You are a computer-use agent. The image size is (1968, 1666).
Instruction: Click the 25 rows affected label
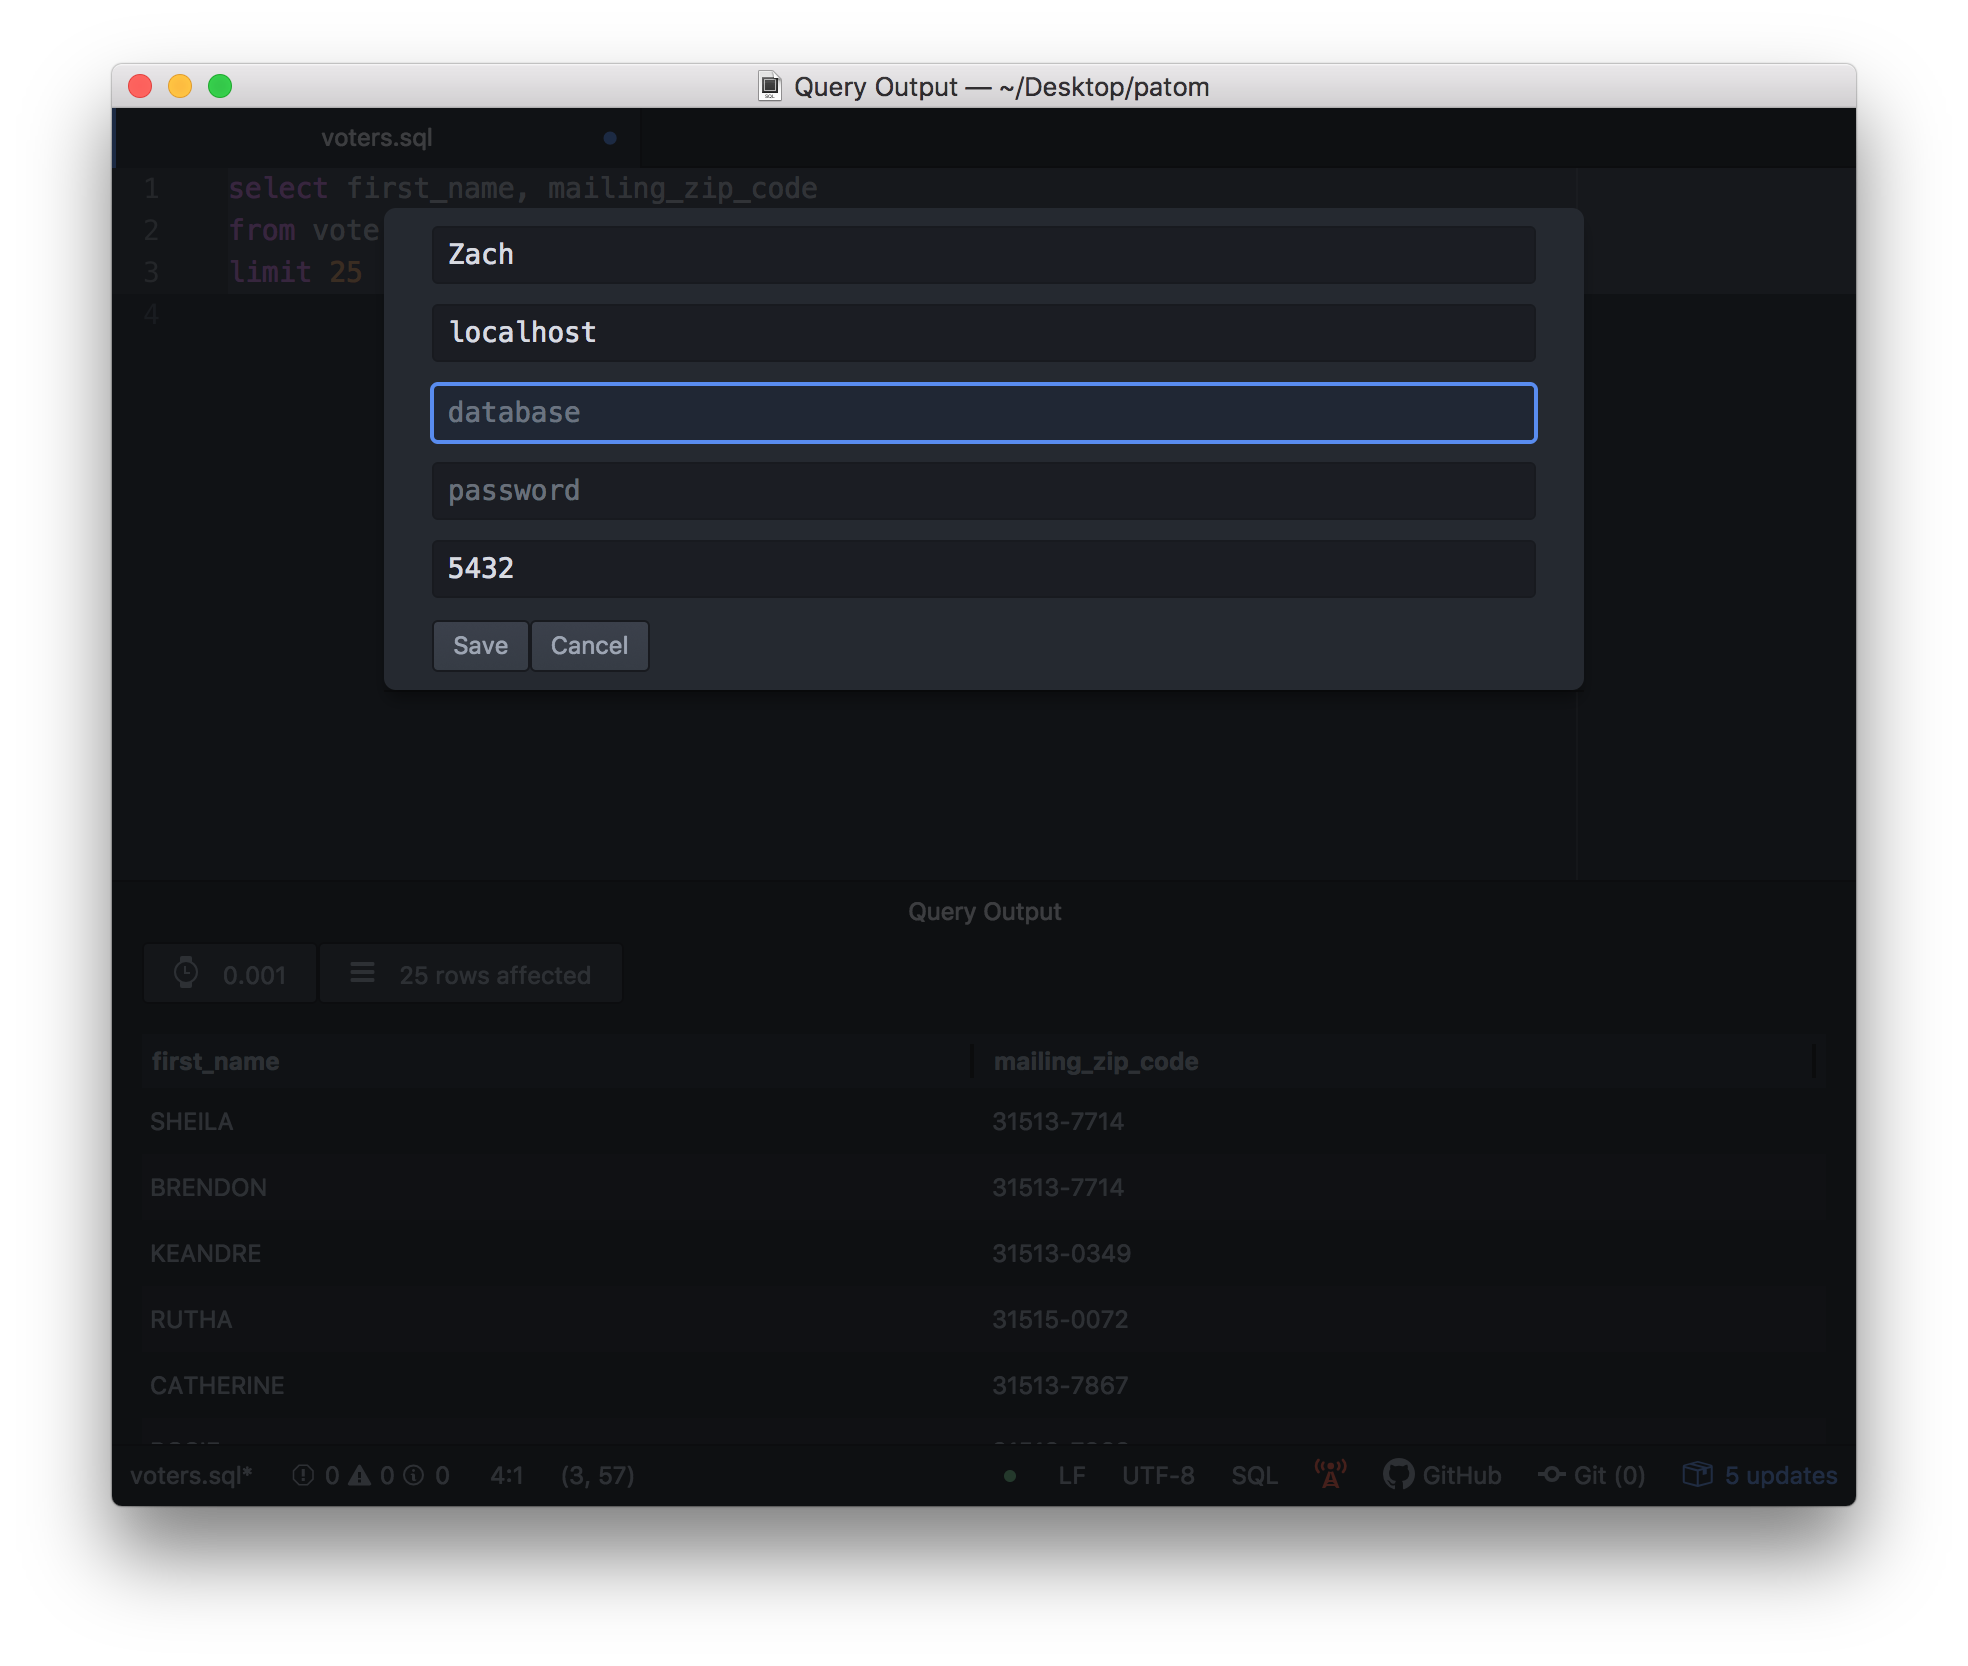(495, 975)
